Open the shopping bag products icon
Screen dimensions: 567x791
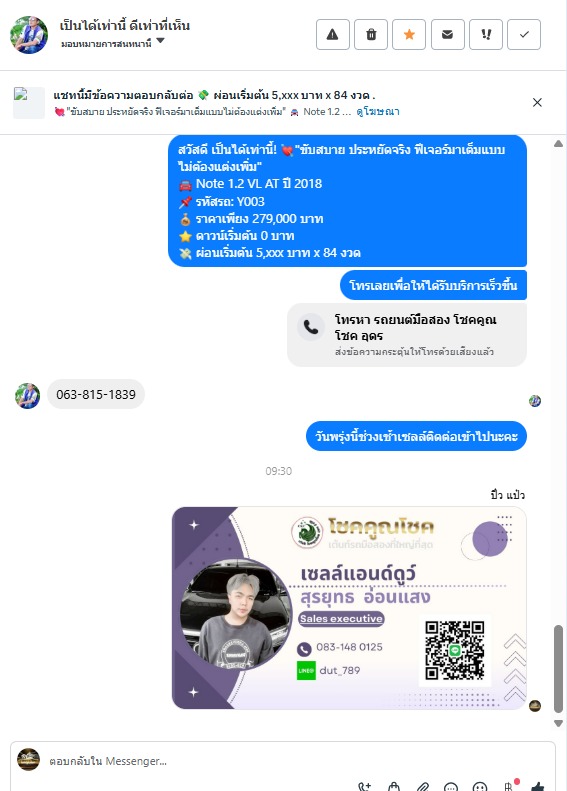[x=394, y=787]
